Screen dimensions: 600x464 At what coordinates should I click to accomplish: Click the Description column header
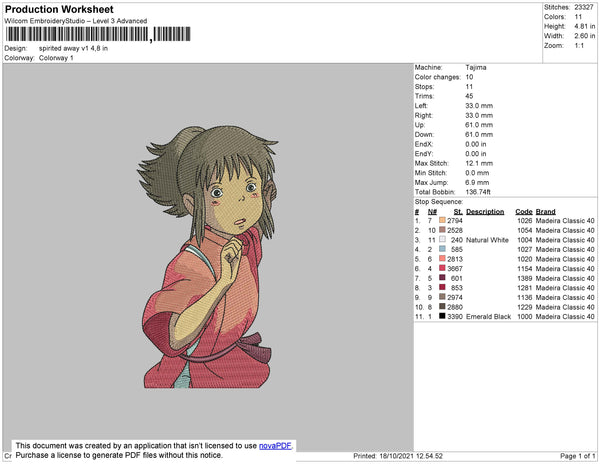click(x=485, y=212)
